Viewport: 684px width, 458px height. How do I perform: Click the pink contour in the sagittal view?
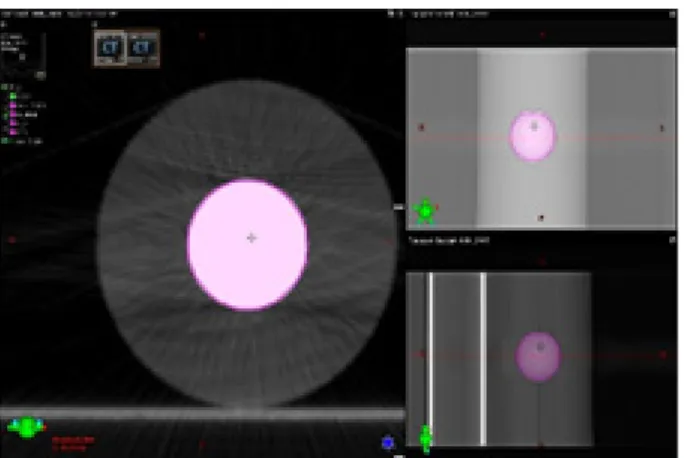(538, 356)
